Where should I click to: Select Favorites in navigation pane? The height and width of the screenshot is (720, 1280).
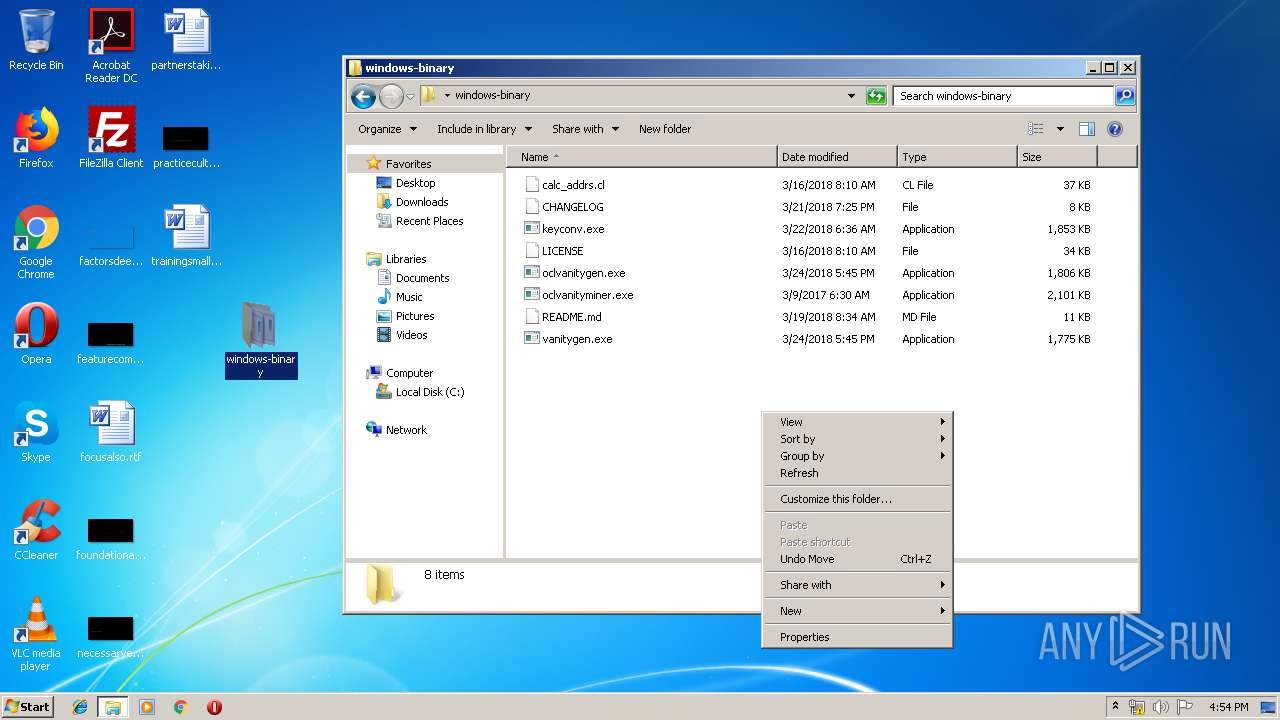(409, 164)
